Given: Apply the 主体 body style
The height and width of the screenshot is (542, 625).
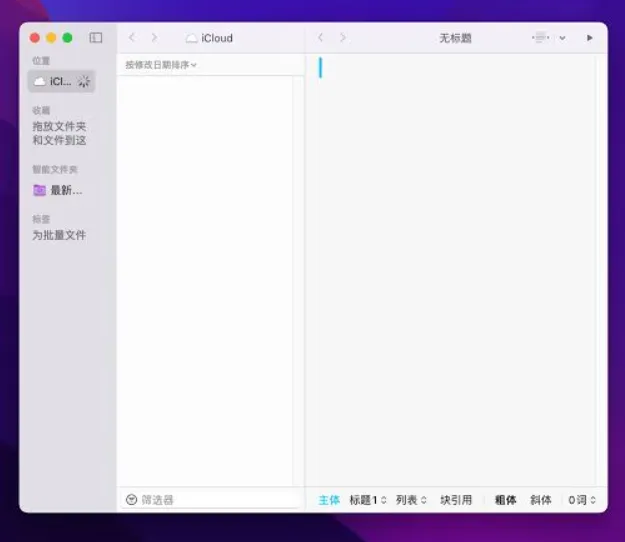Looking at the screenshot, I should pyautogui.click(x=329, y=500).
